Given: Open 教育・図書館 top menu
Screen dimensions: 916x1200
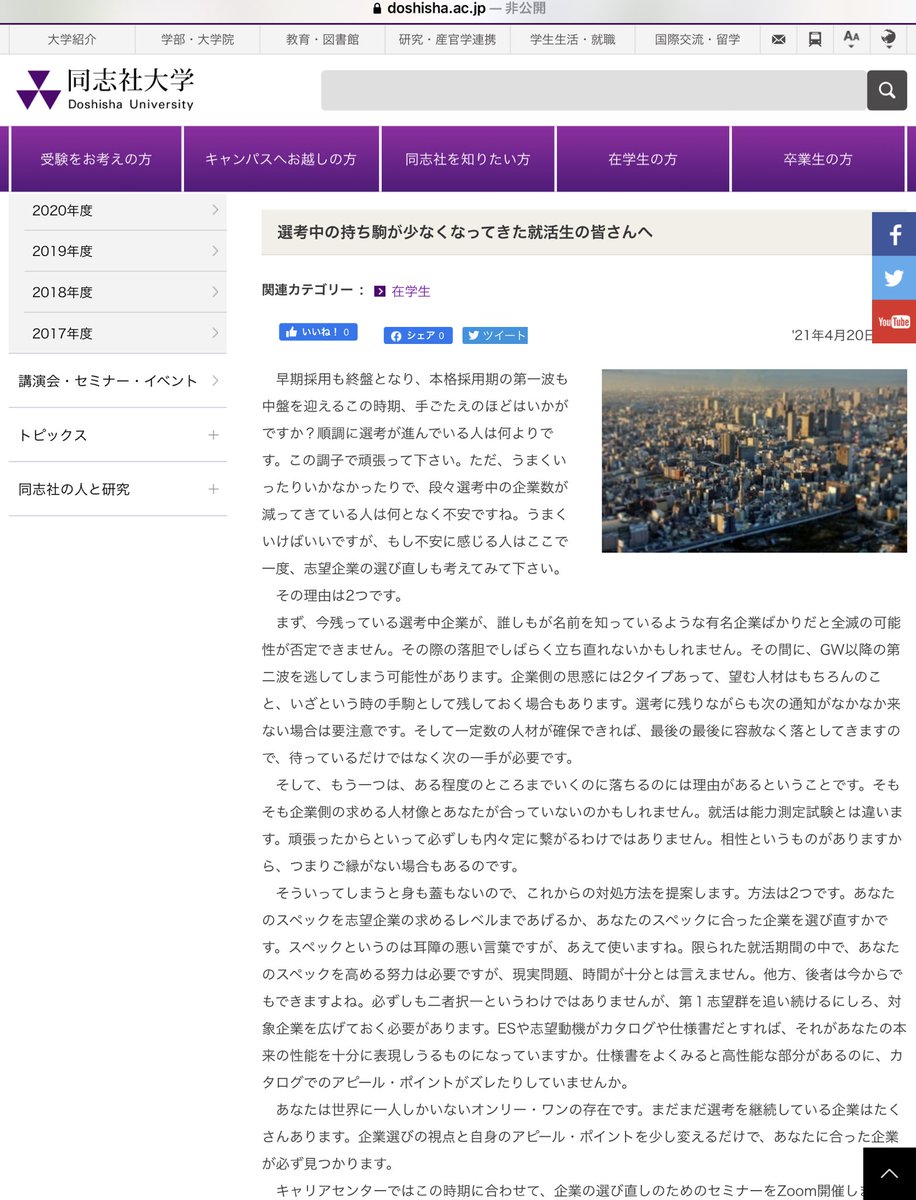Looking at the screenshot, I should tap(322, 39).
